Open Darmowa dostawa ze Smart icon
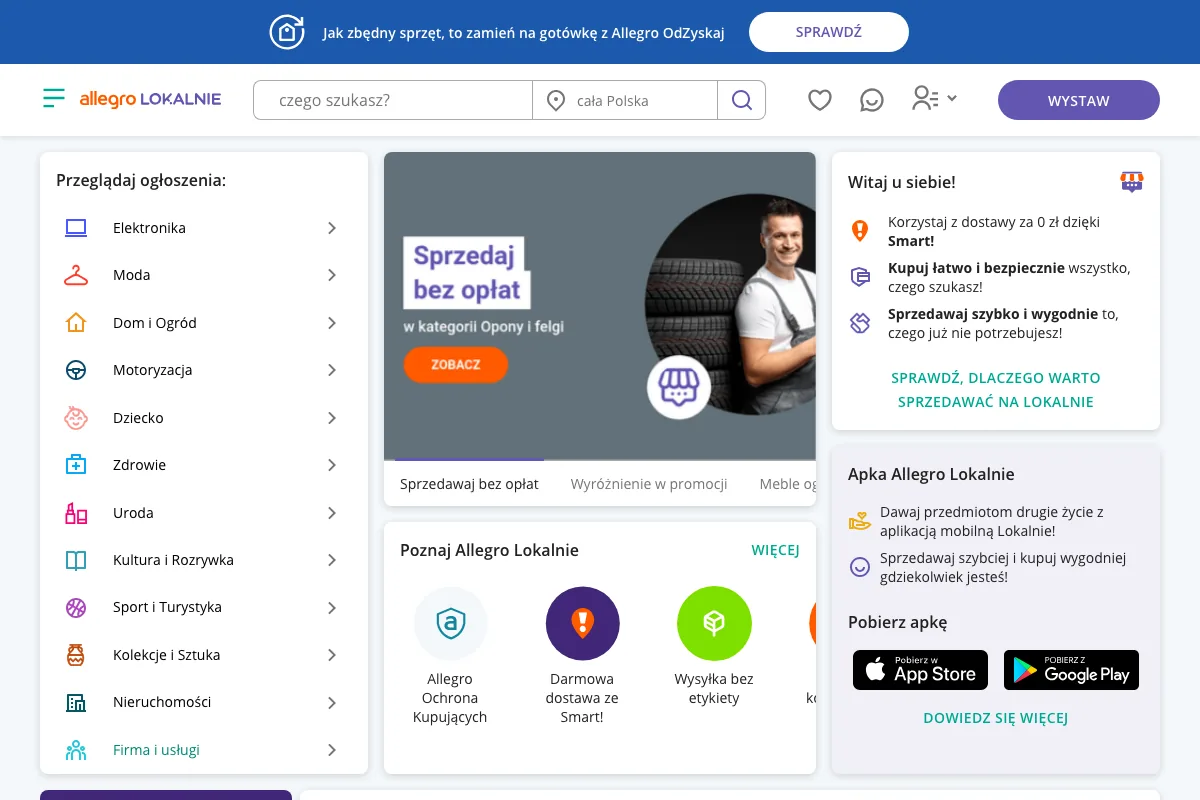The image size is (1200, 800). 582,624
